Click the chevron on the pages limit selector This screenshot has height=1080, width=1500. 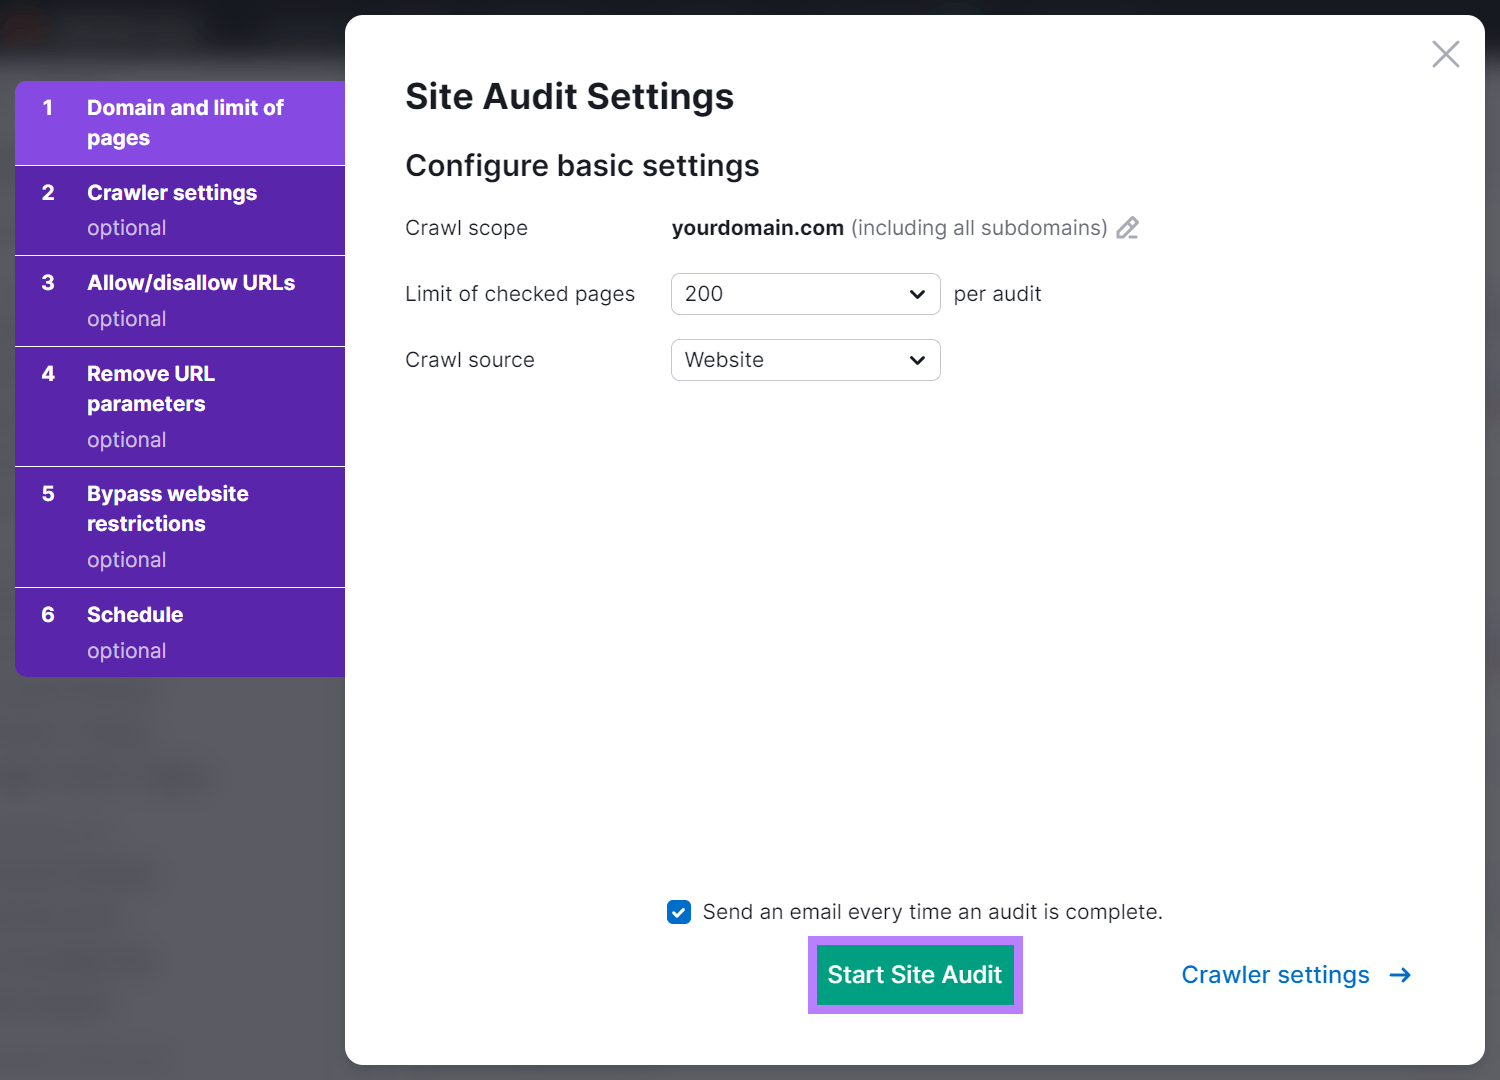916,294
